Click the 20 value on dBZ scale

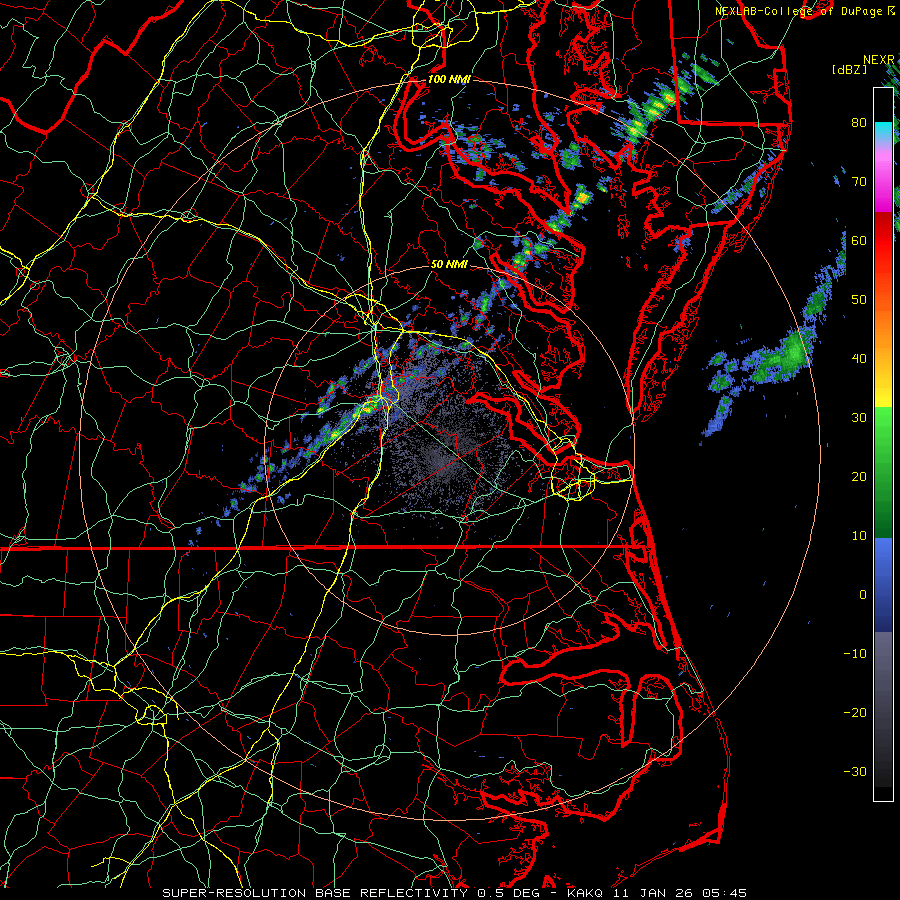859,477
